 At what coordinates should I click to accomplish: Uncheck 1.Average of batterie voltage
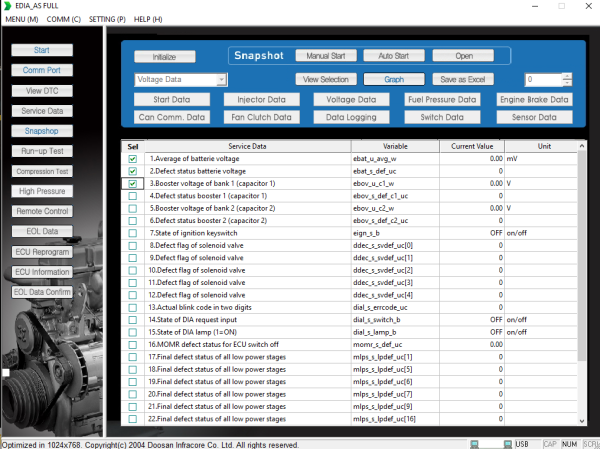pyautogui.click(x=132, y=159)
